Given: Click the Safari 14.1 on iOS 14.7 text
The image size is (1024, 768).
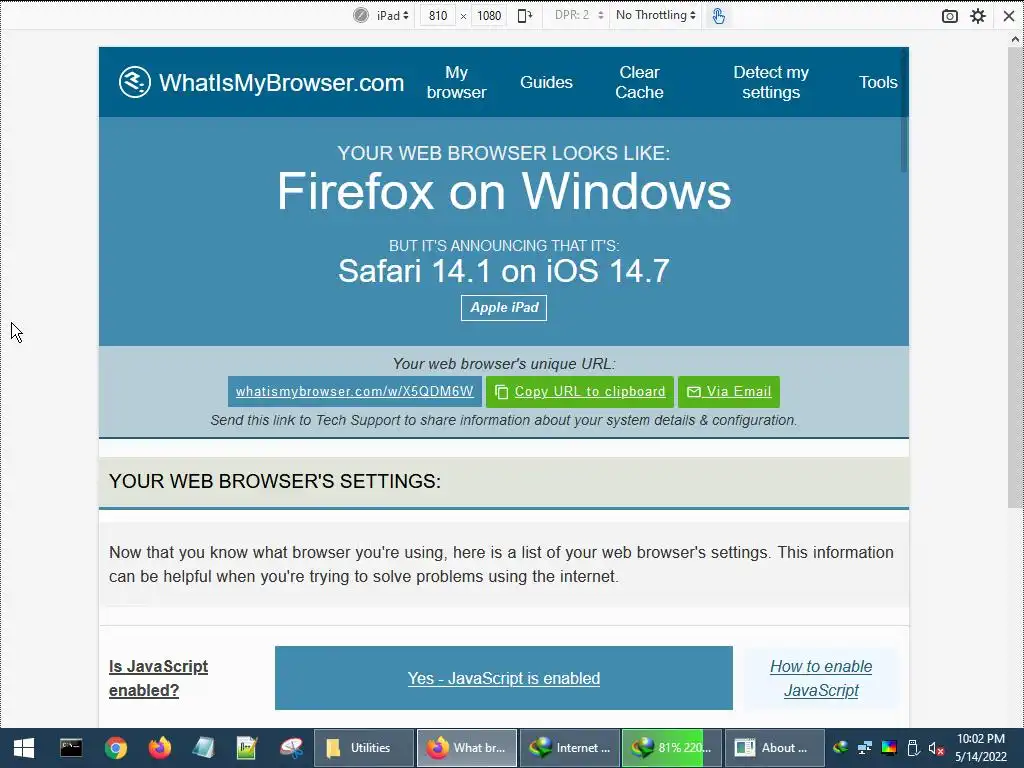Looking at the screenshot, I should (x=504, y=270).
